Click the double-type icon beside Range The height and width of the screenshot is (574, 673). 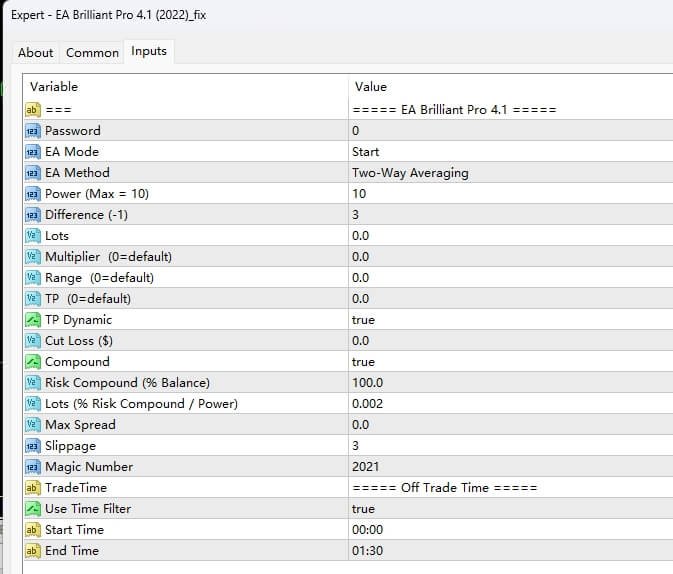(x=33, y=278)
